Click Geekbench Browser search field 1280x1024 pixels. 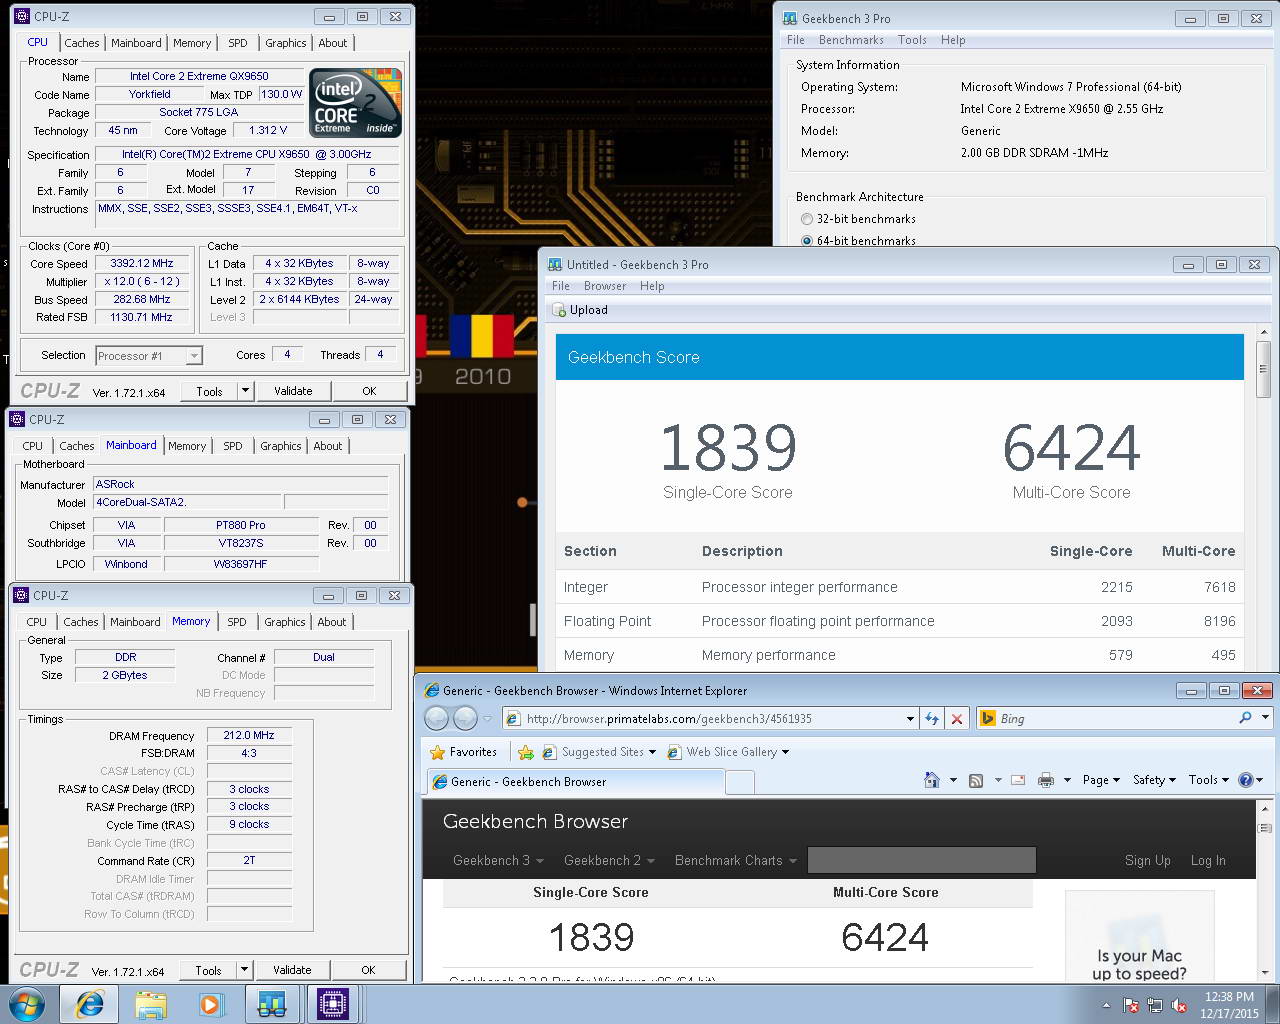coord(921,860)
